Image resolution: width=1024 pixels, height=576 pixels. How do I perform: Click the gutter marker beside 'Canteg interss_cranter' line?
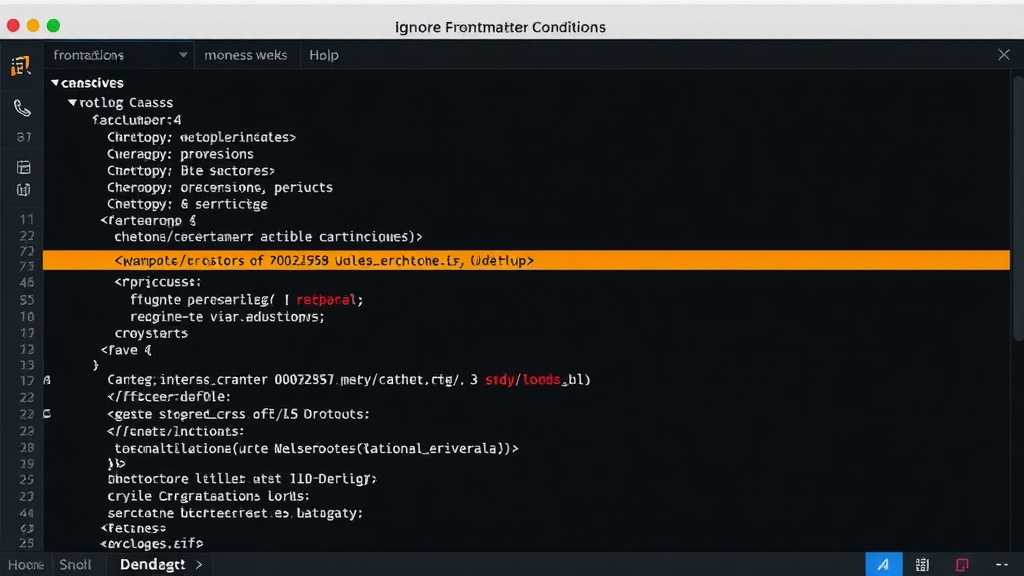47,379
